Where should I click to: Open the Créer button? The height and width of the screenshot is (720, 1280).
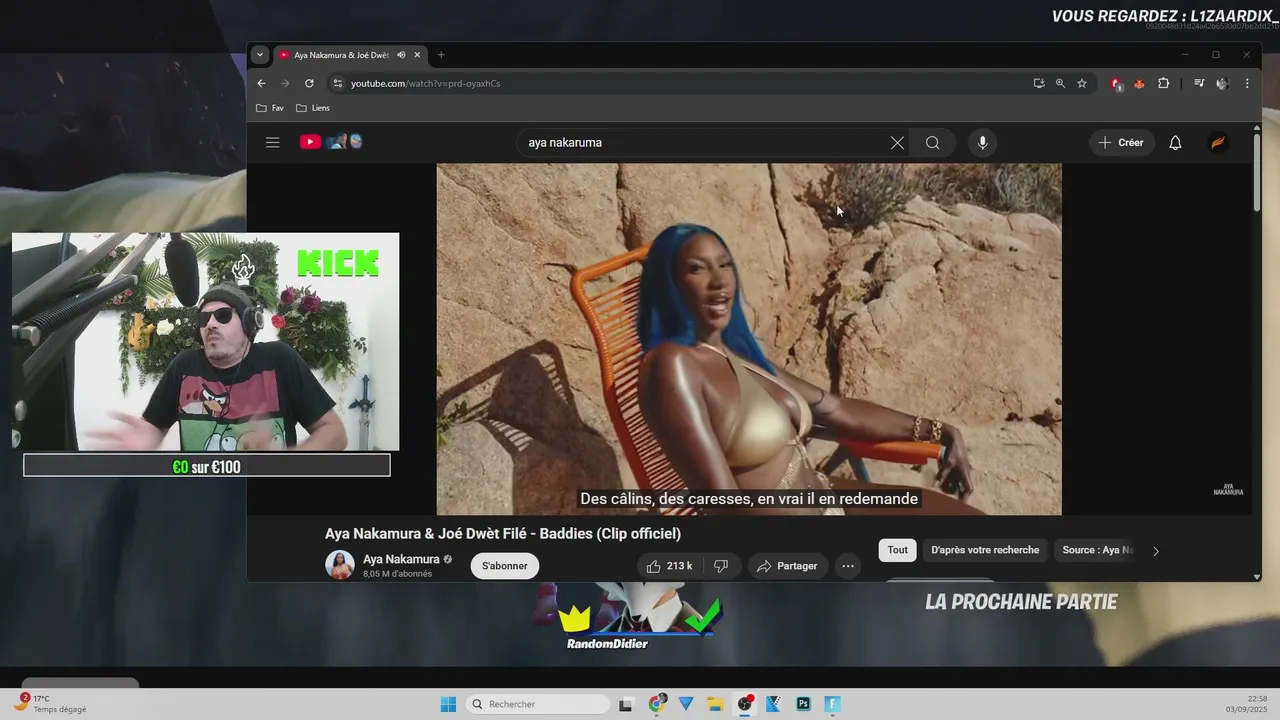coord(1121,143)
